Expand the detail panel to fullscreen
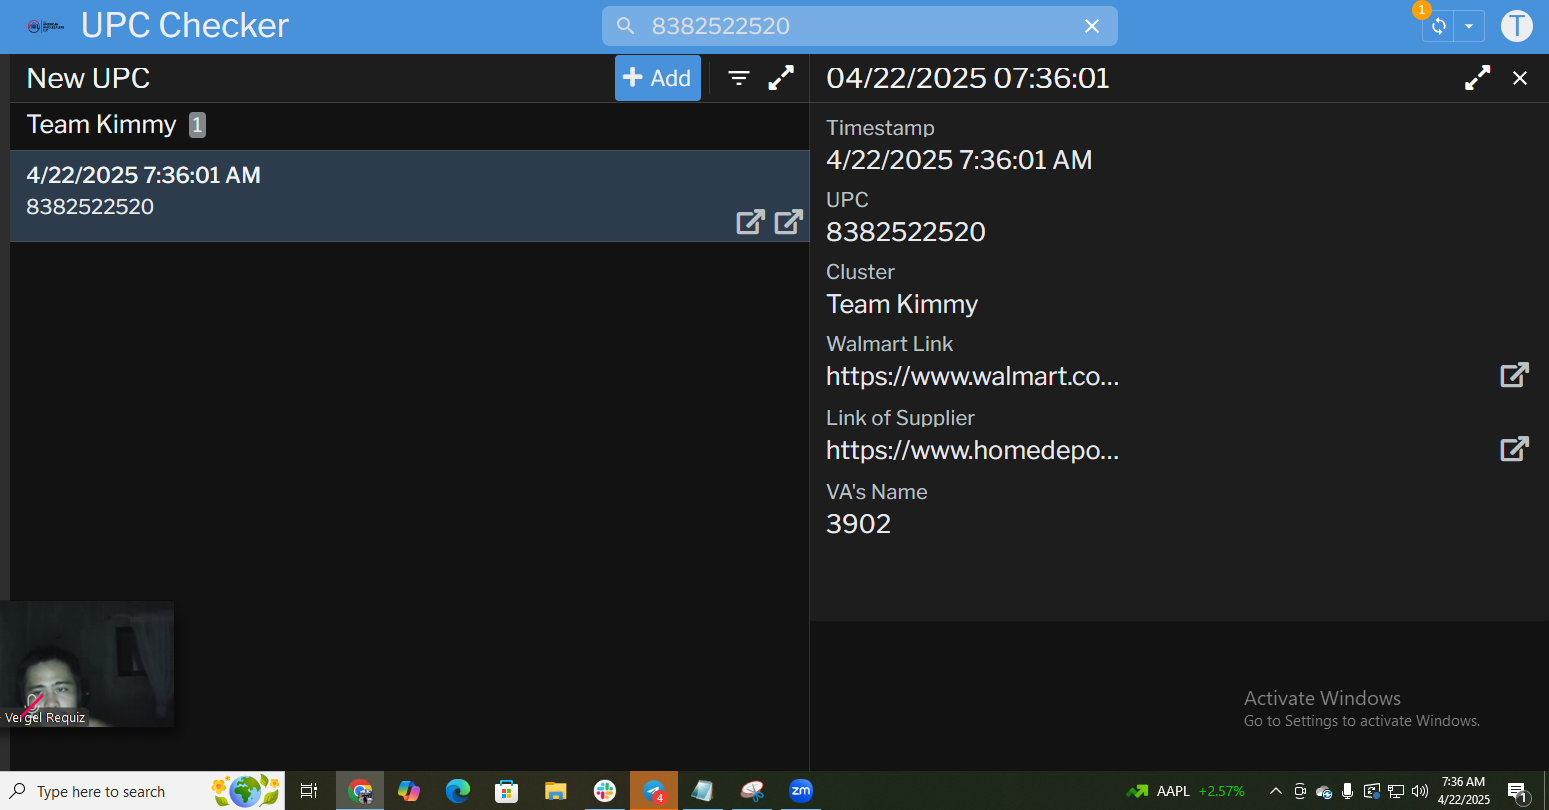 point(1477,78)
